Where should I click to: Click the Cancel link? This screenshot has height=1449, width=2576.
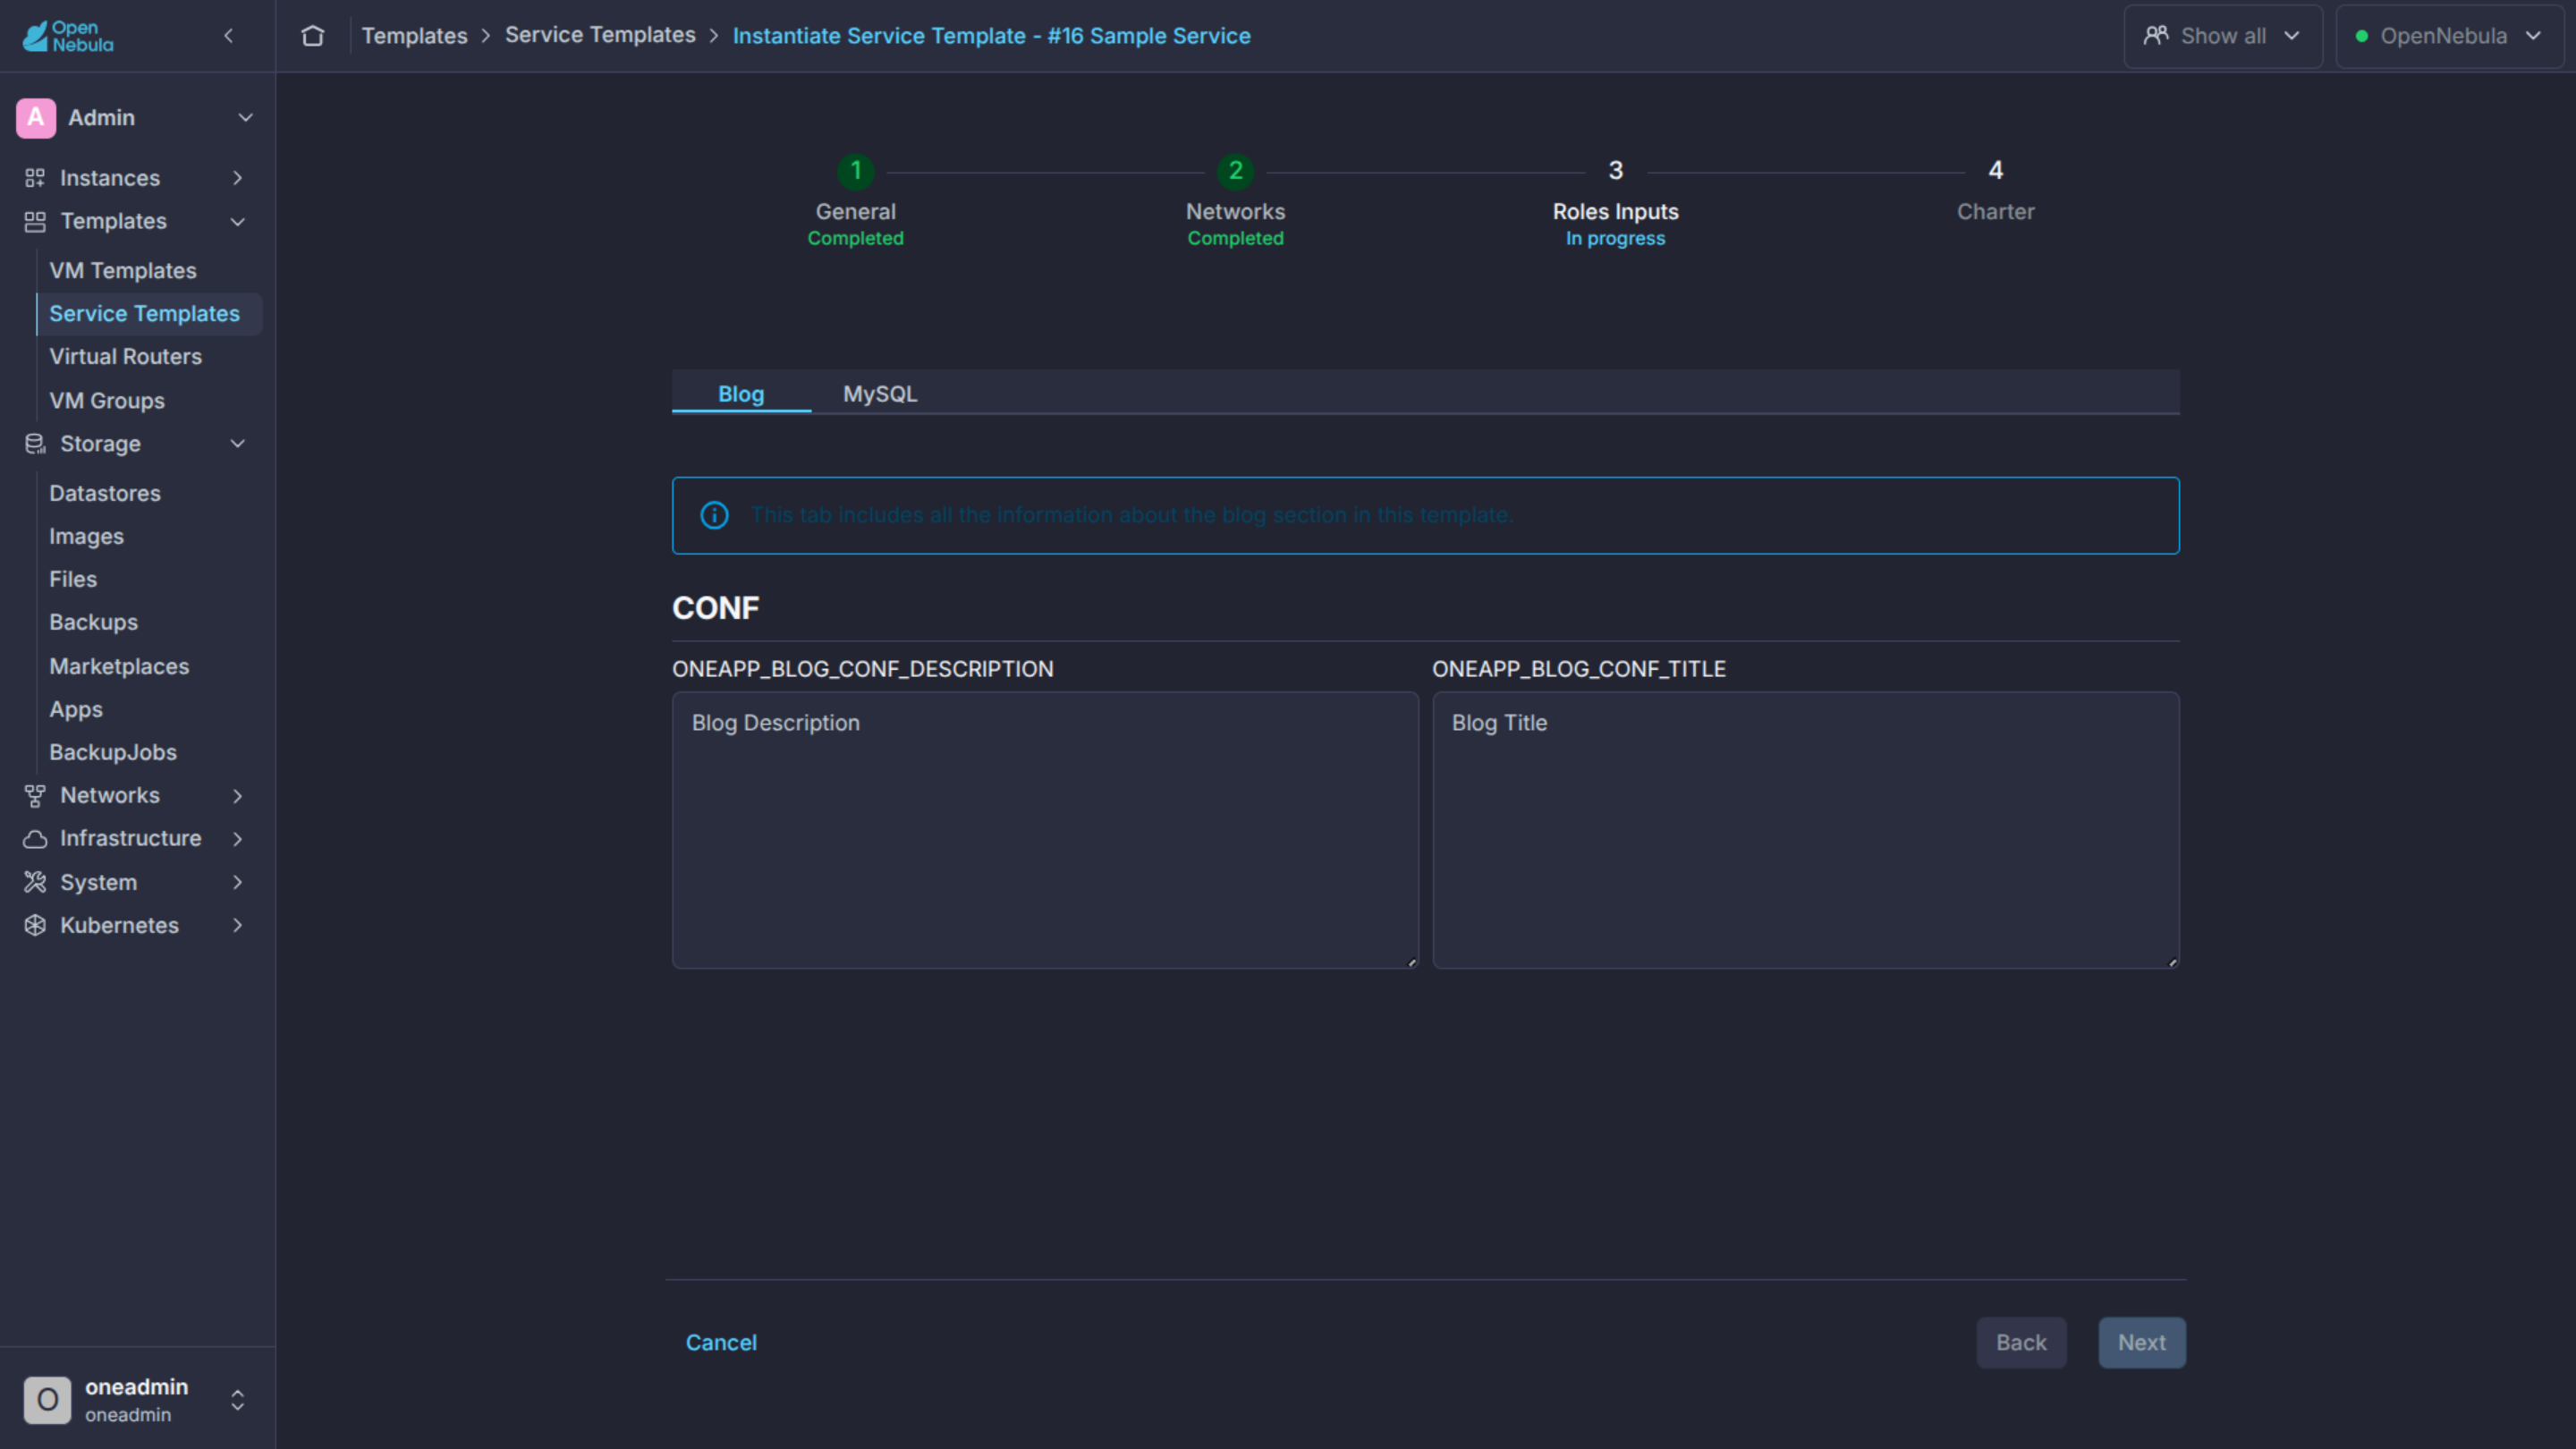(721, 1343)
